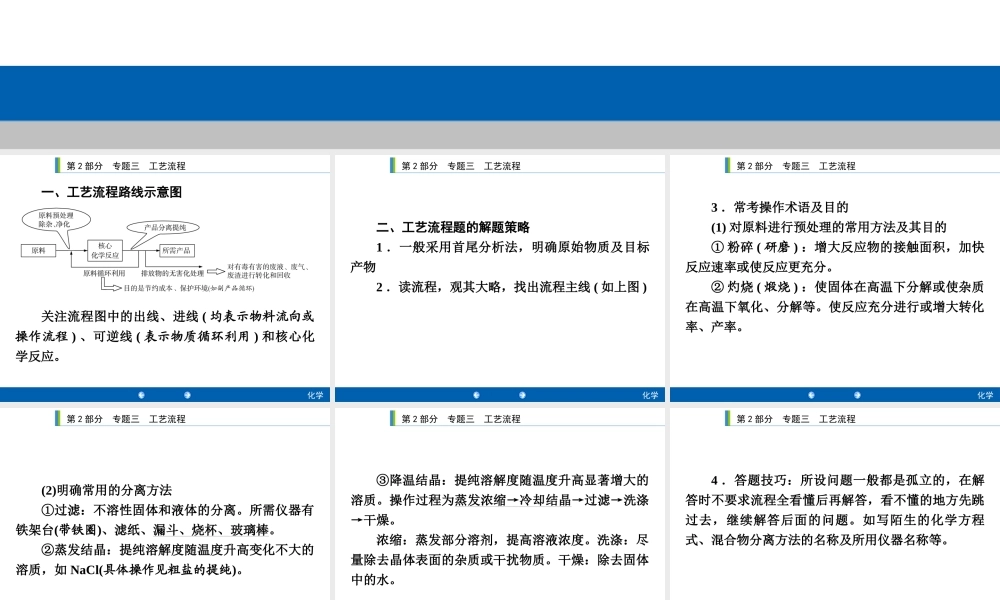Click the left navigation dot on slide one footer
The width and height of the screenshot is (1000, 600).
click(143, 394)
